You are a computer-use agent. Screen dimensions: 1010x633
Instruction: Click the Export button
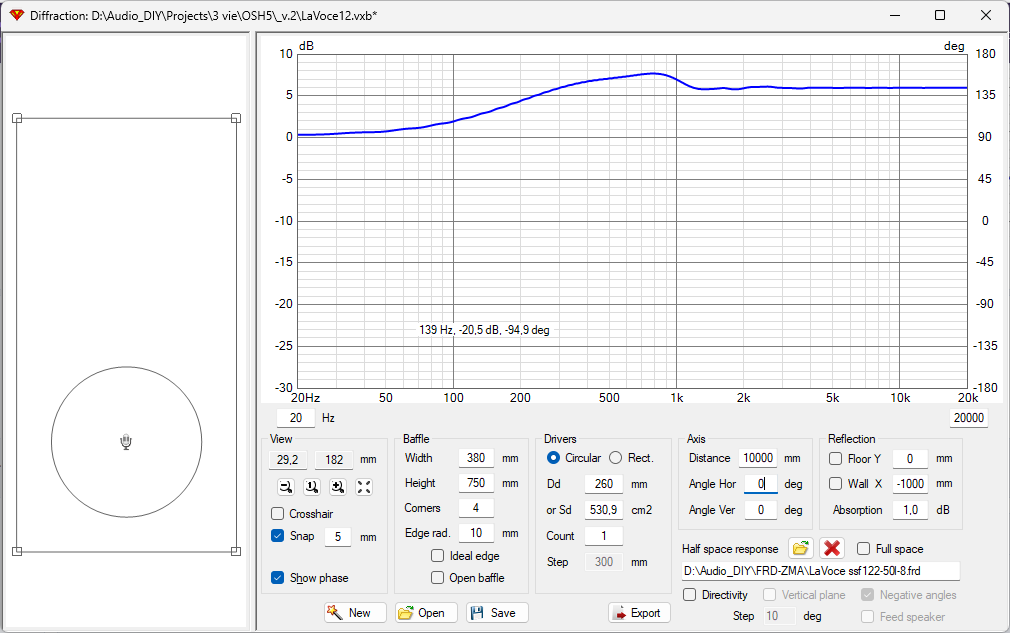click(x=639, y=612)
